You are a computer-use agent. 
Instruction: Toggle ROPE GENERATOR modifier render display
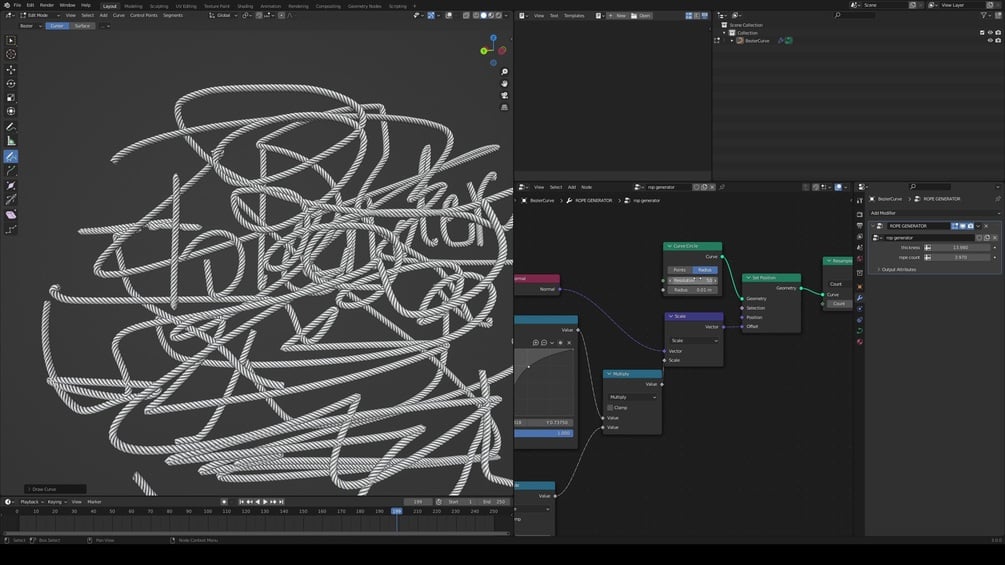coord(970,225)
